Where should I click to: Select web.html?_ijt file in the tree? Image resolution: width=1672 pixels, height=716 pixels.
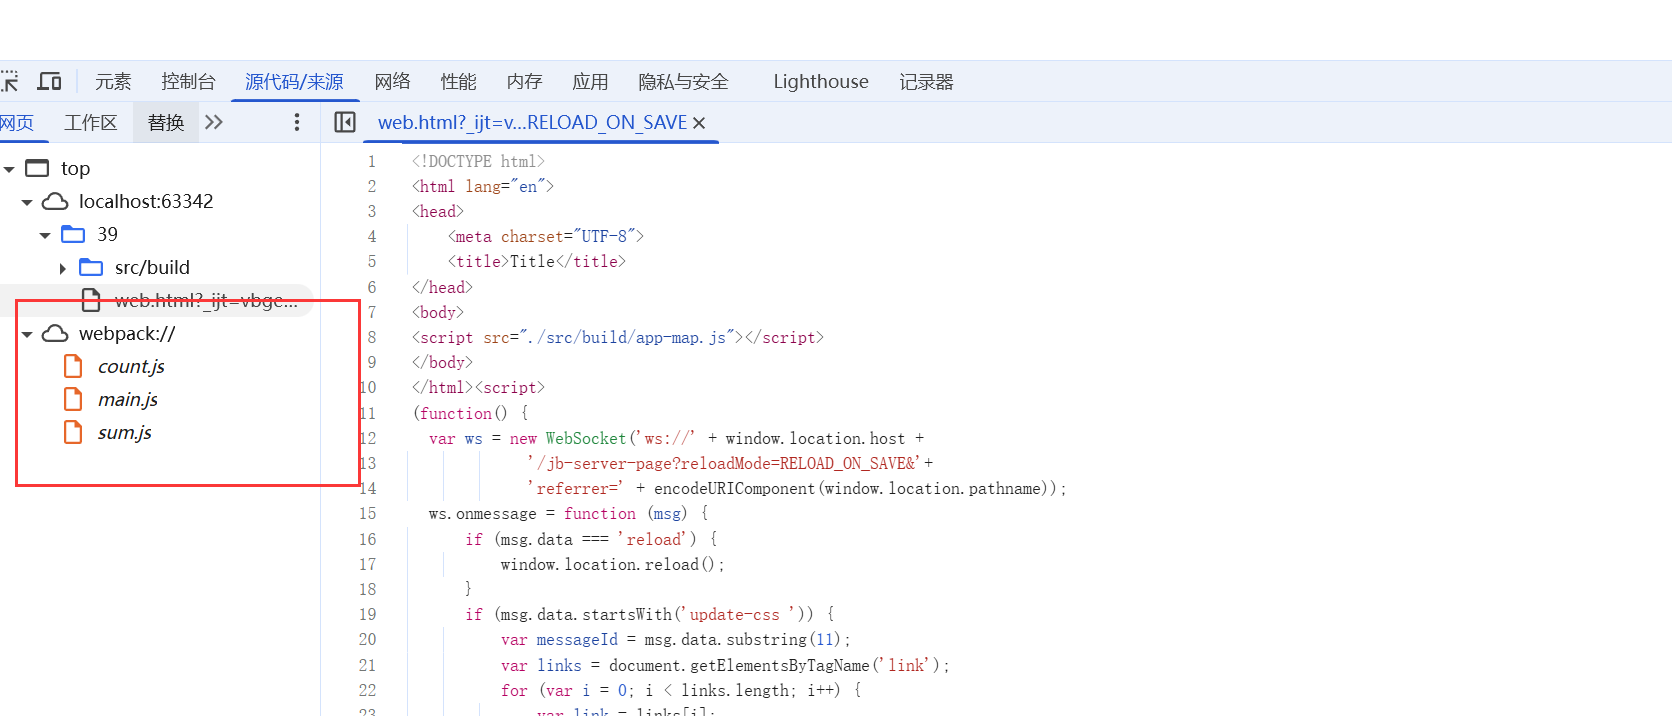[205, 300]
